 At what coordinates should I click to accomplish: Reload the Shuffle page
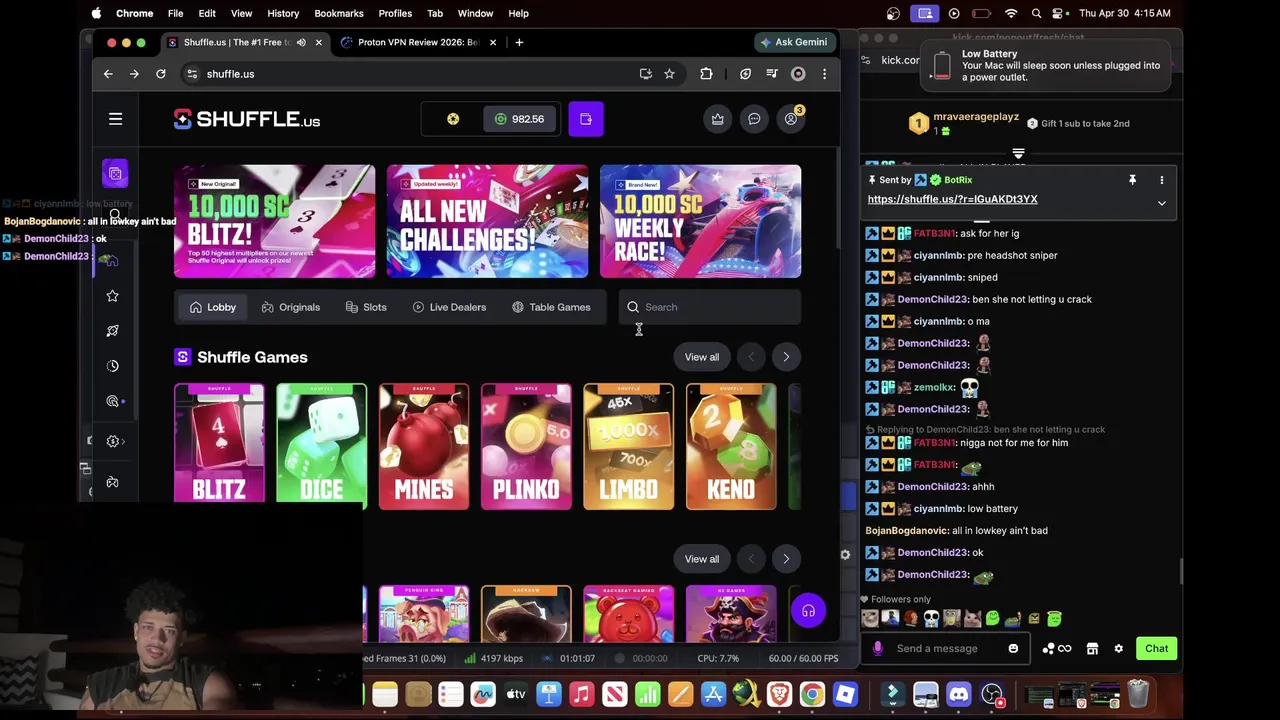[160, 74]
